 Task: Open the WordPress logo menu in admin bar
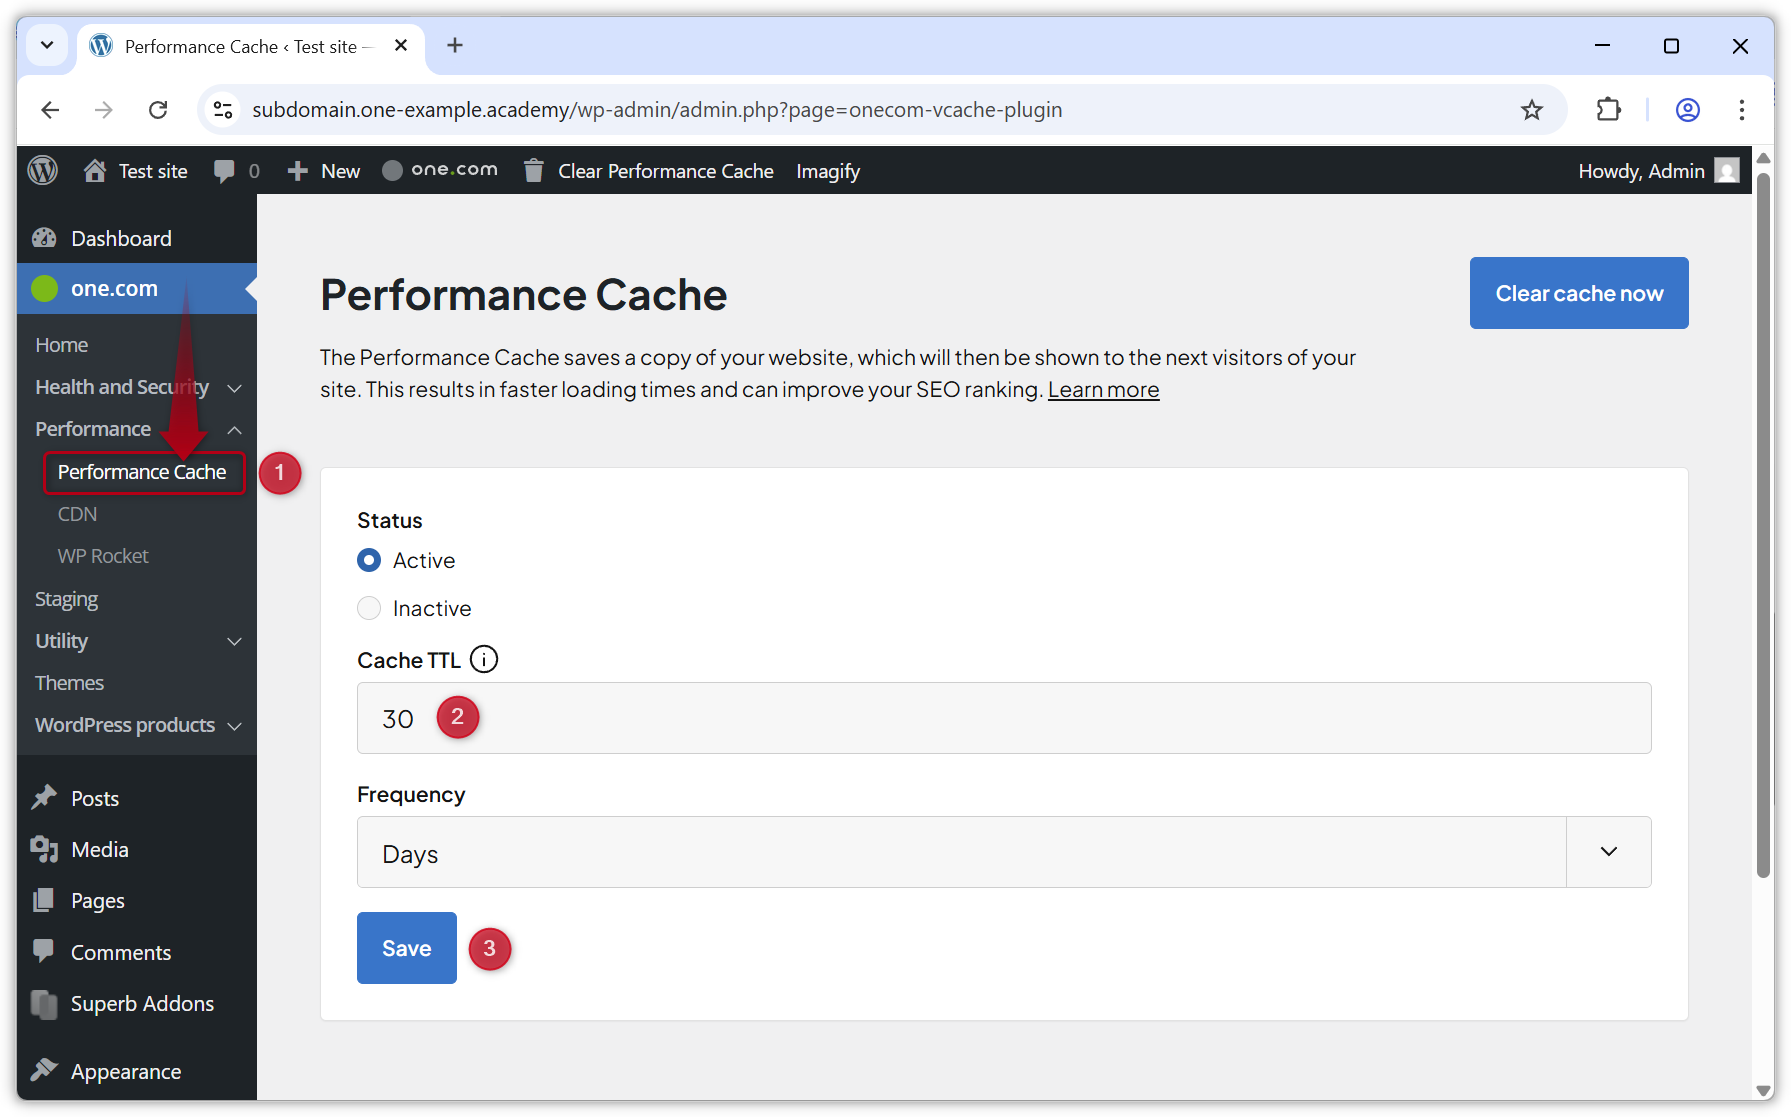click(42, 170)
